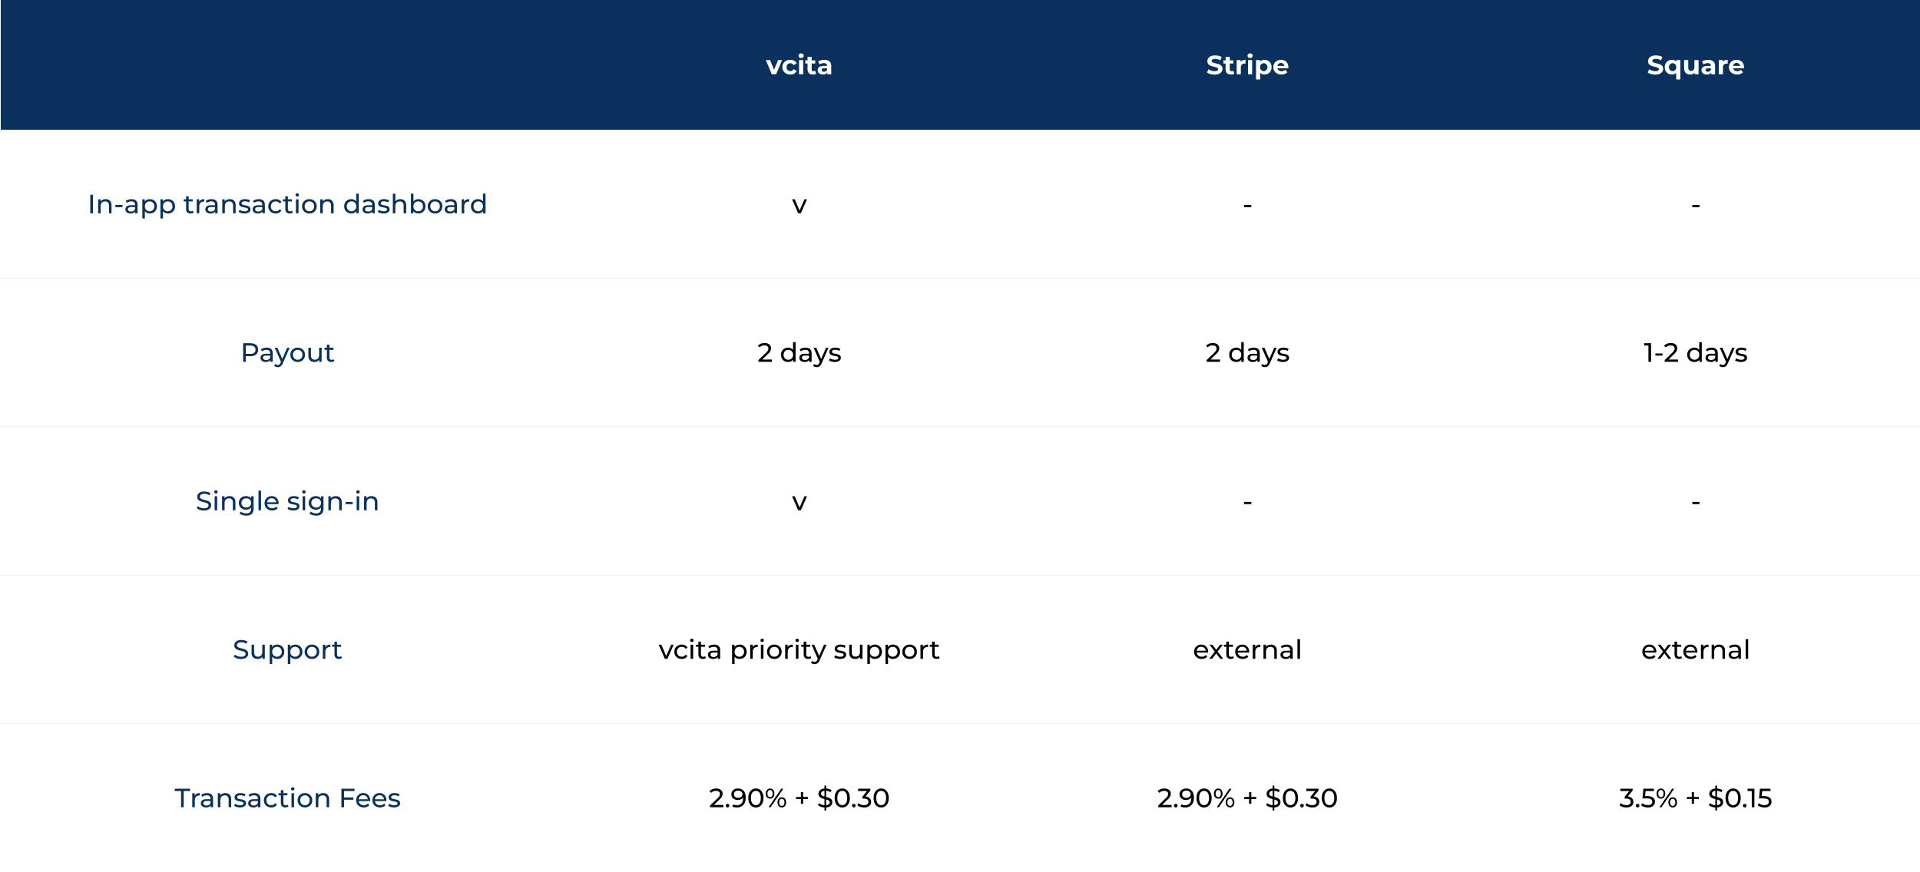Click vcita's Single sign-in checkmark
This screenshot has width=1920, height=872.
pyautogui.click(x=799, y=503)
